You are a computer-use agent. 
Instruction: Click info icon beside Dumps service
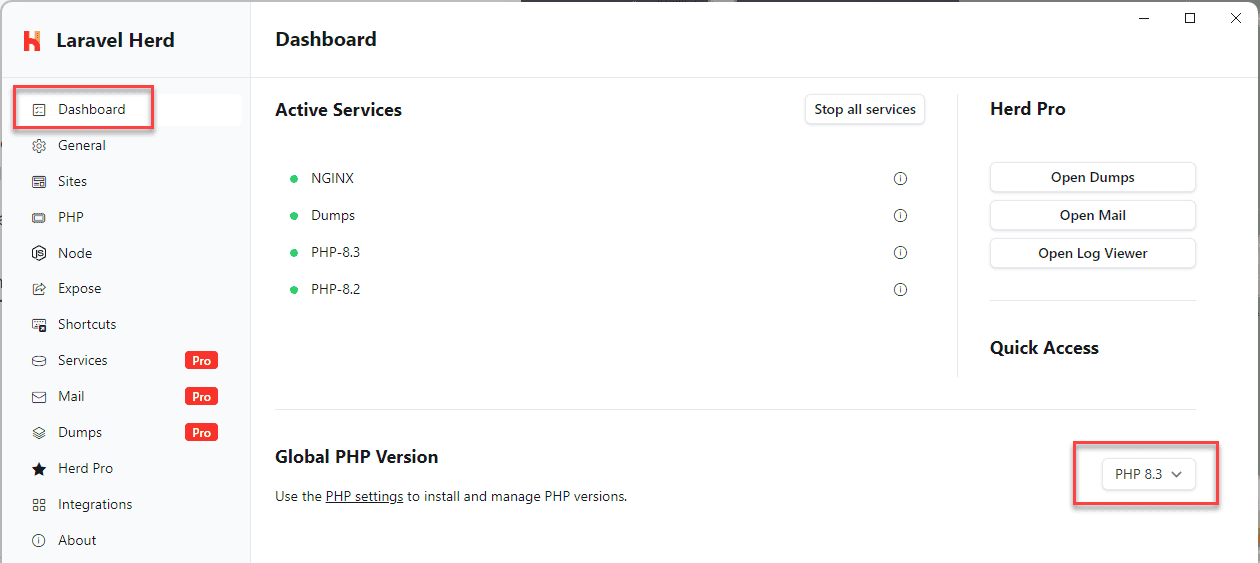(900, 216)
